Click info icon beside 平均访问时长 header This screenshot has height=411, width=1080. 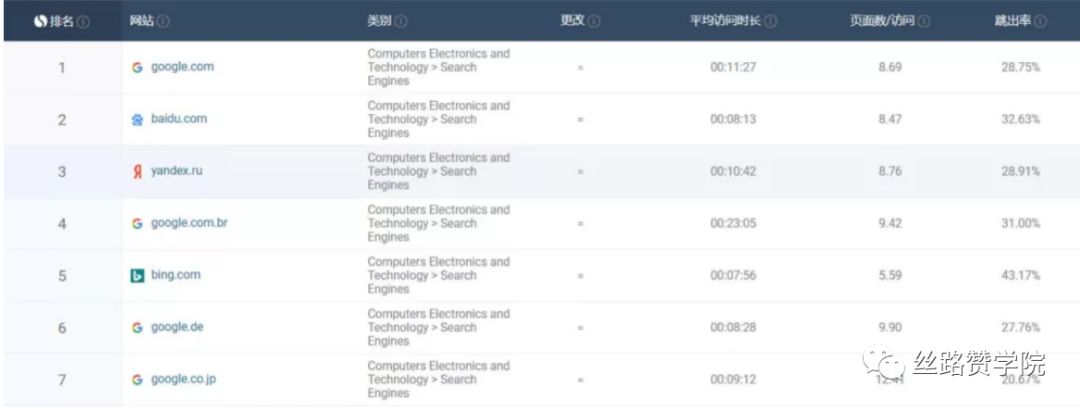click(771, 21)
